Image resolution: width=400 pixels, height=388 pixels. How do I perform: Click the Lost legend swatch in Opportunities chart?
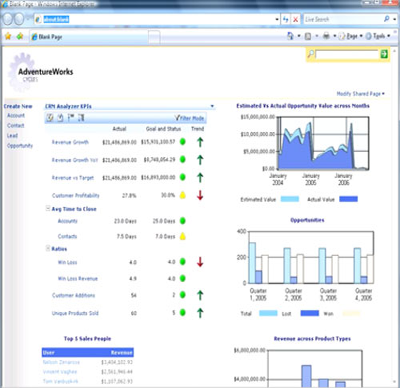click(310, 313)
